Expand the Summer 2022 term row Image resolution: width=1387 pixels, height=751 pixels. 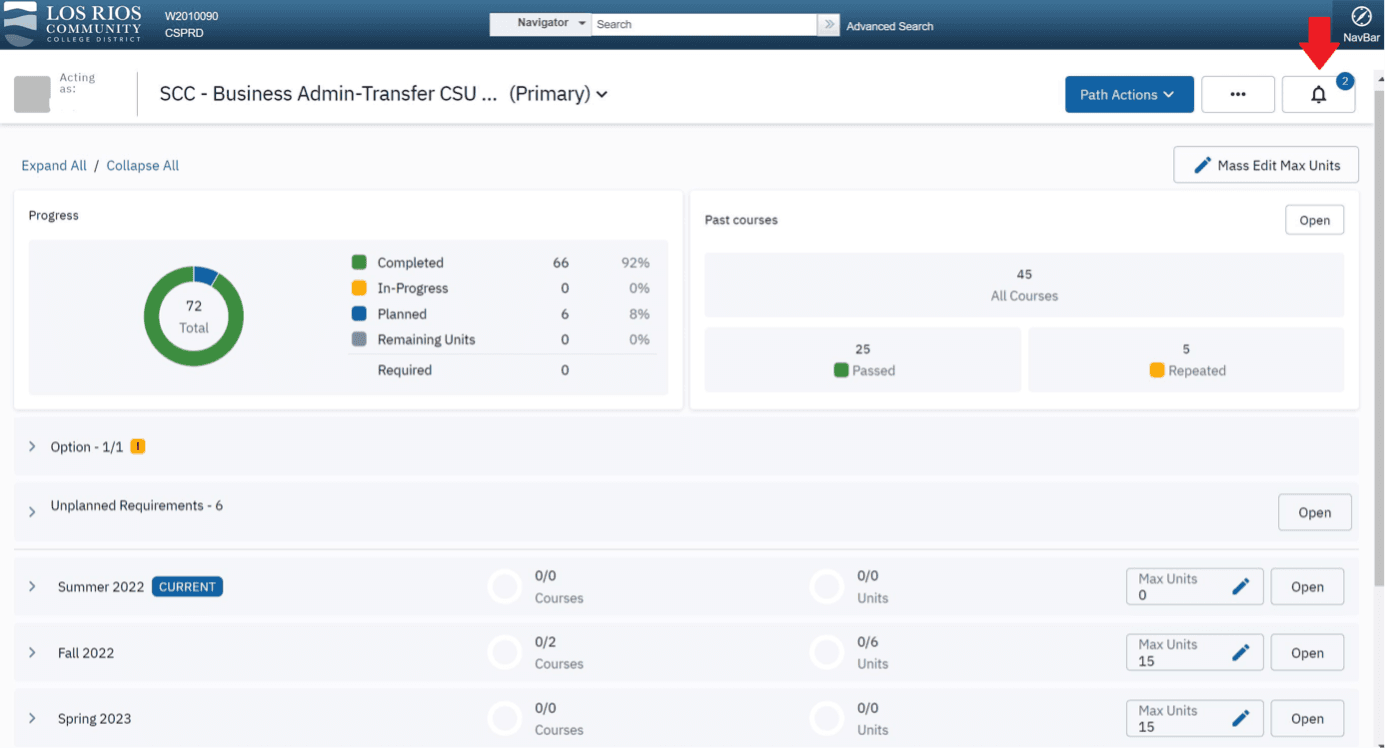[x=32, y=587]
